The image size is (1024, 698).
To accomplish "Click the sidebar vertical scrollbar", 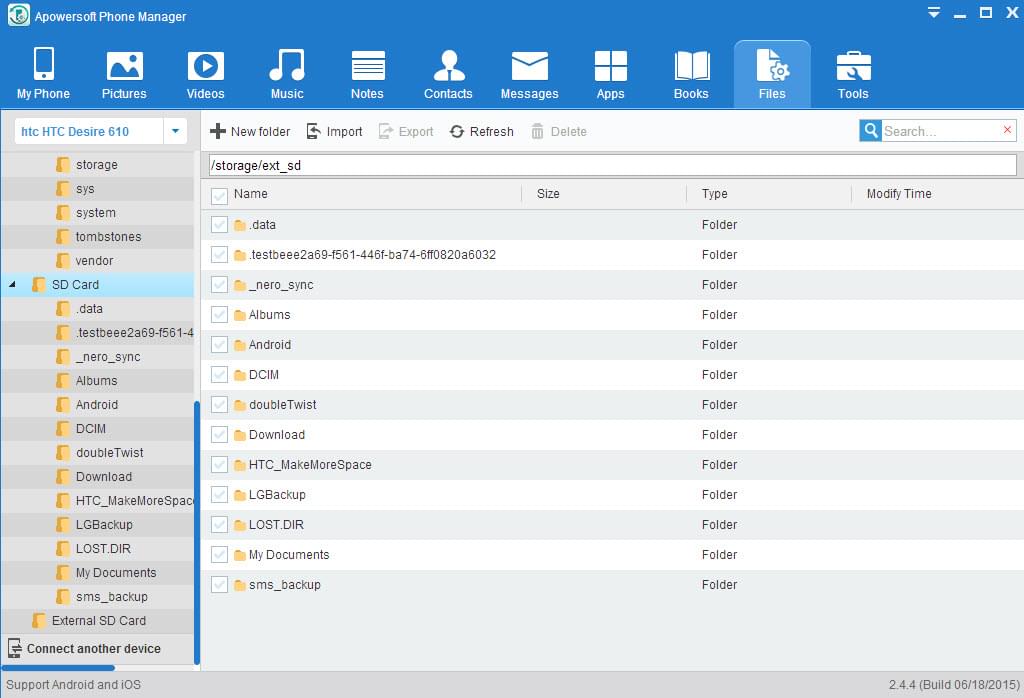I will pos(197,530).
